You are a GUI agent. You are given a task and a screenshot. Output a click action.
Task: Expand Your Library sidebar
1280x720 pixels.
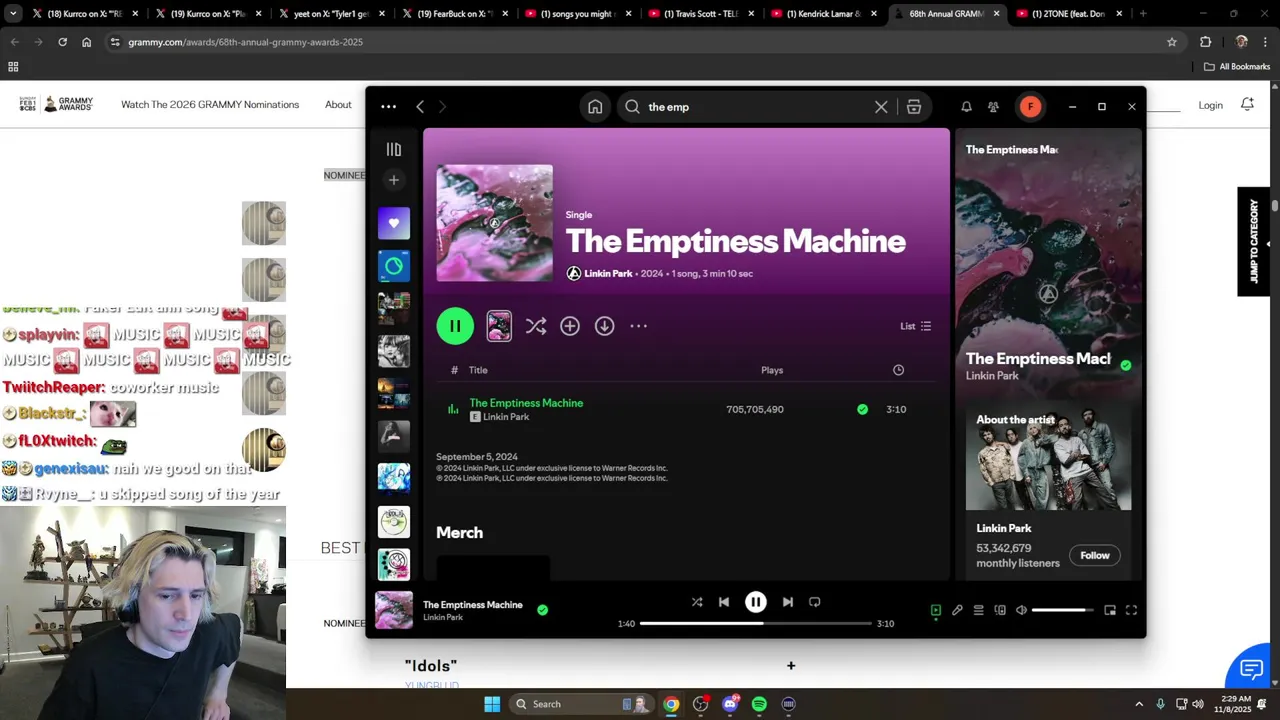click(x=394, y=149)
